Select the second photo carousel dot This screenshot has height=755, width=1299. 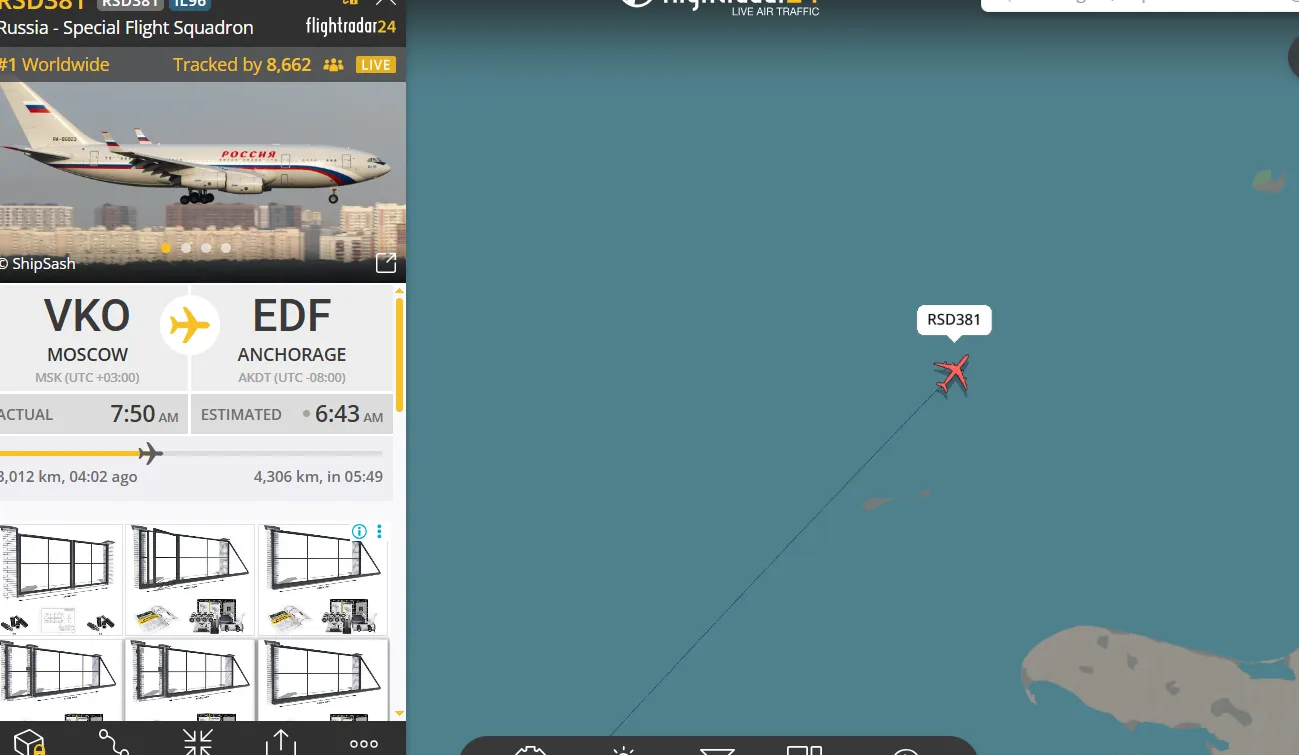pyautogui.click(x=186, y=248)
